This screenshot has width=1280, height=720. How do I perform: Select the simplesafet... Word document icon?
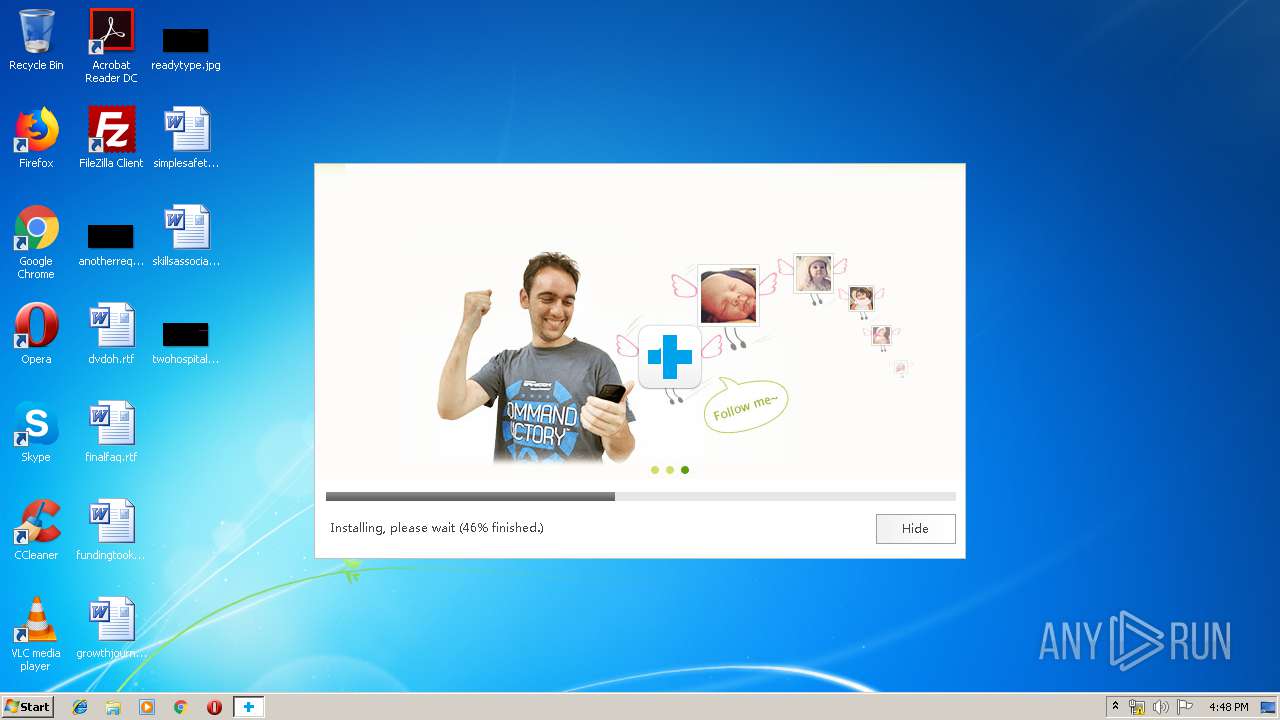186,139
